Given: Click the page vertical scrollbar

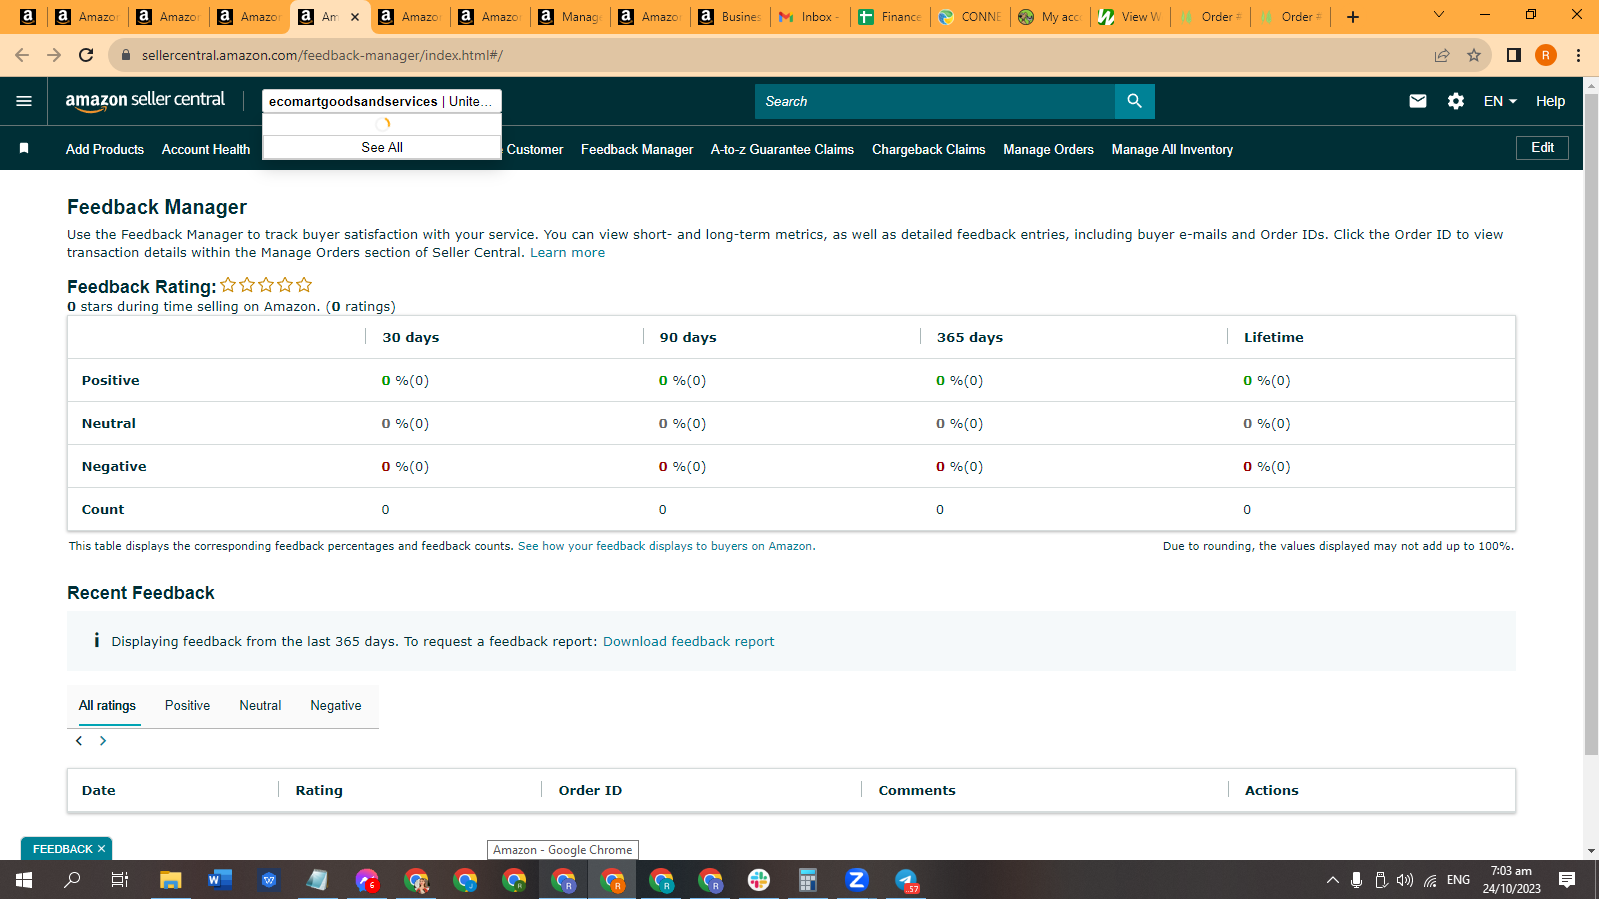Looking at the screenshot, I should pos(1591,425).
